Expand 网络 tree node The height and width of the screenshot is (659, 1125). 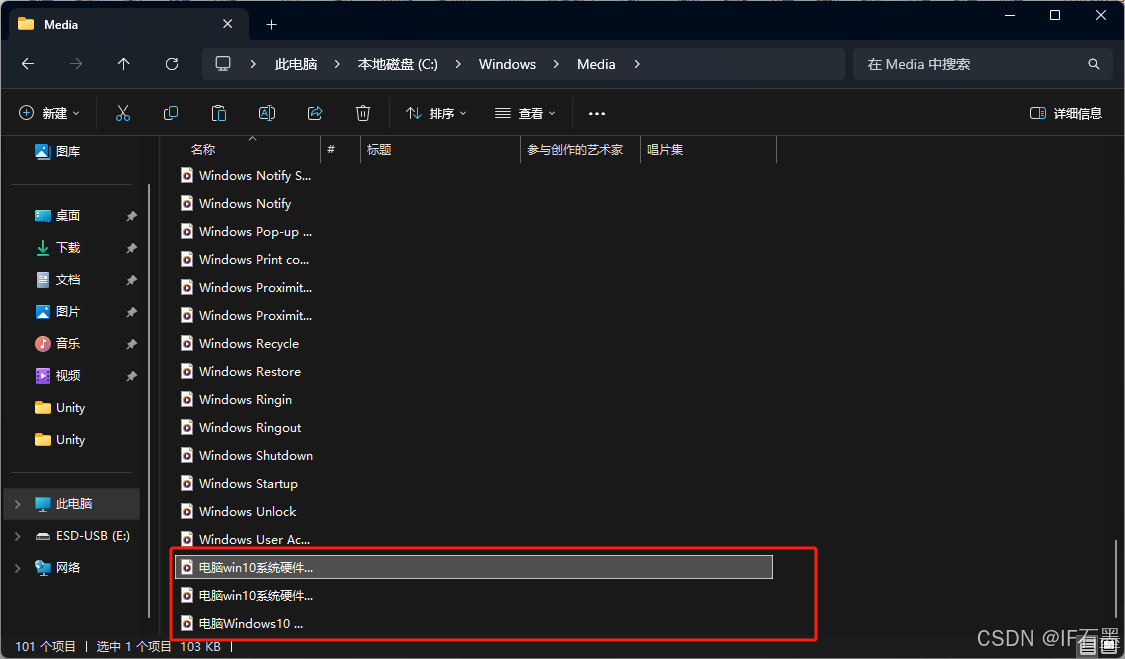point(17,568)
